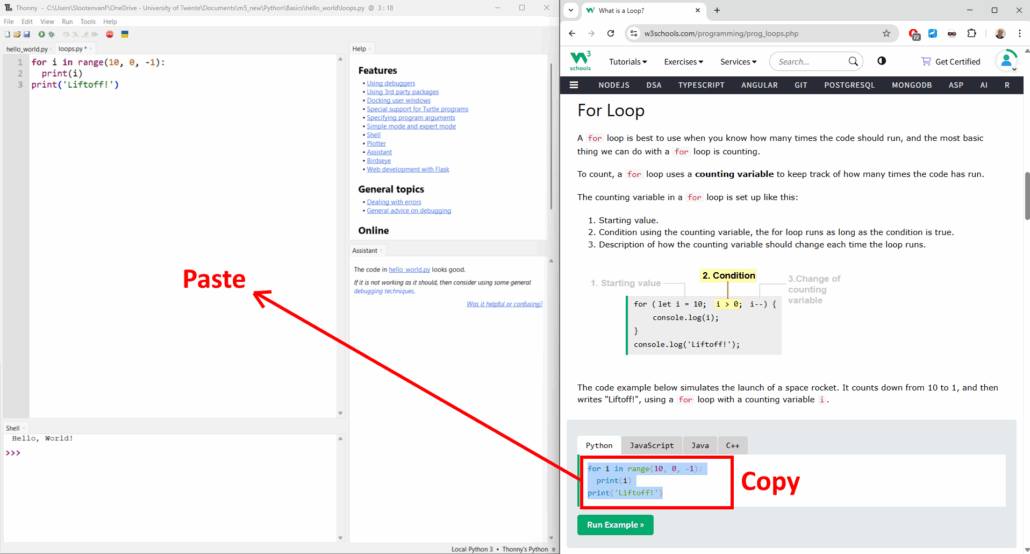Click the Step over debug icon
The height and width of the screenshot is (554, 1030).
(x=66, y=34)
